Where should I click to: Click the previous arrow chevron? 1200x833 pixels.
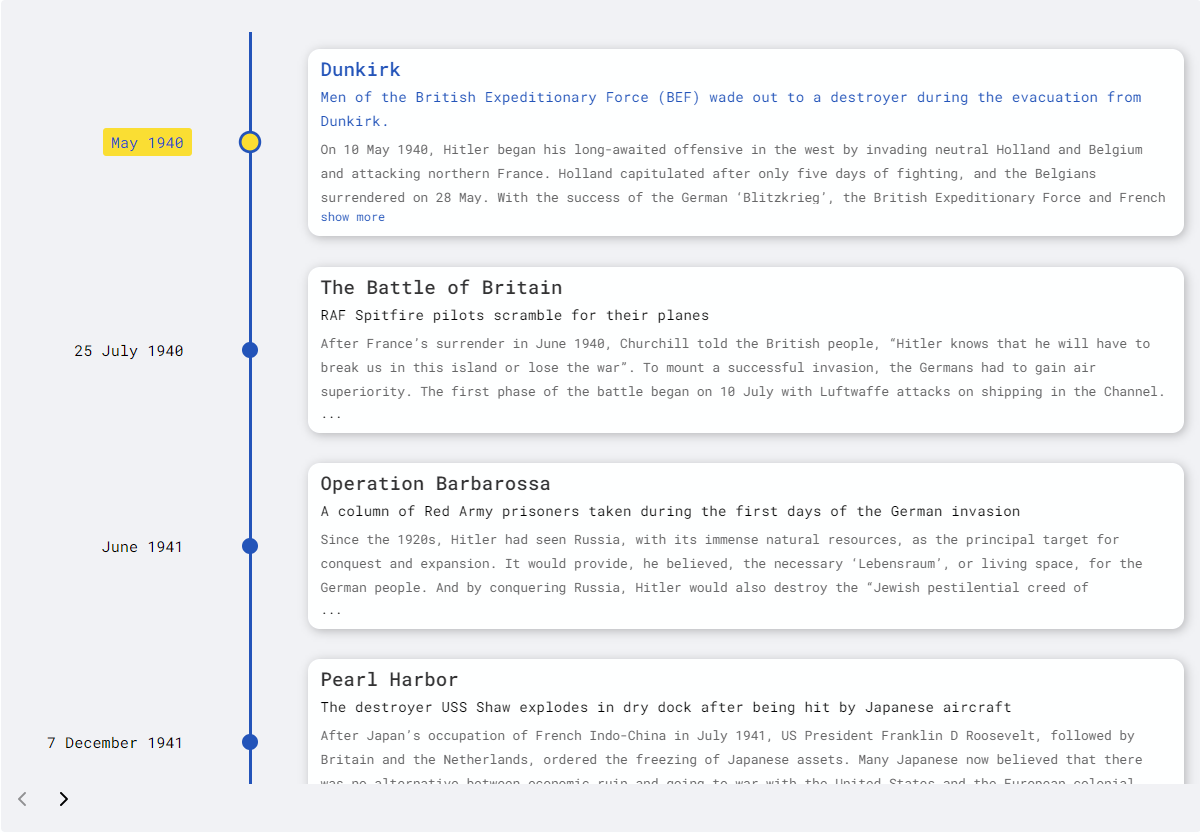[x=23, y=799]
